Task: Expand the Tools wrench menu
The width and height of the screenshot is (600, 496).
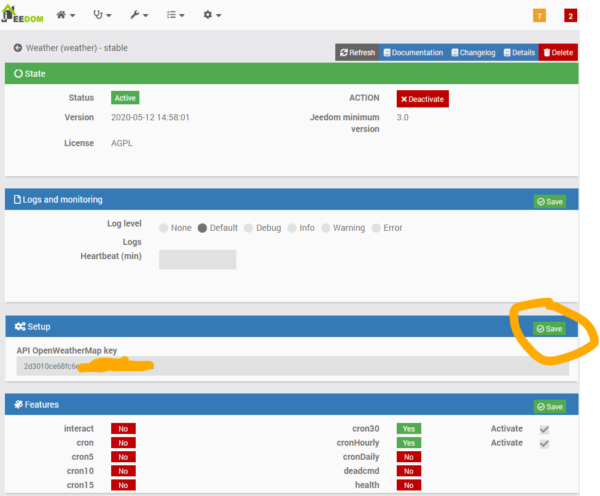Action: click(x=139, y=16)
